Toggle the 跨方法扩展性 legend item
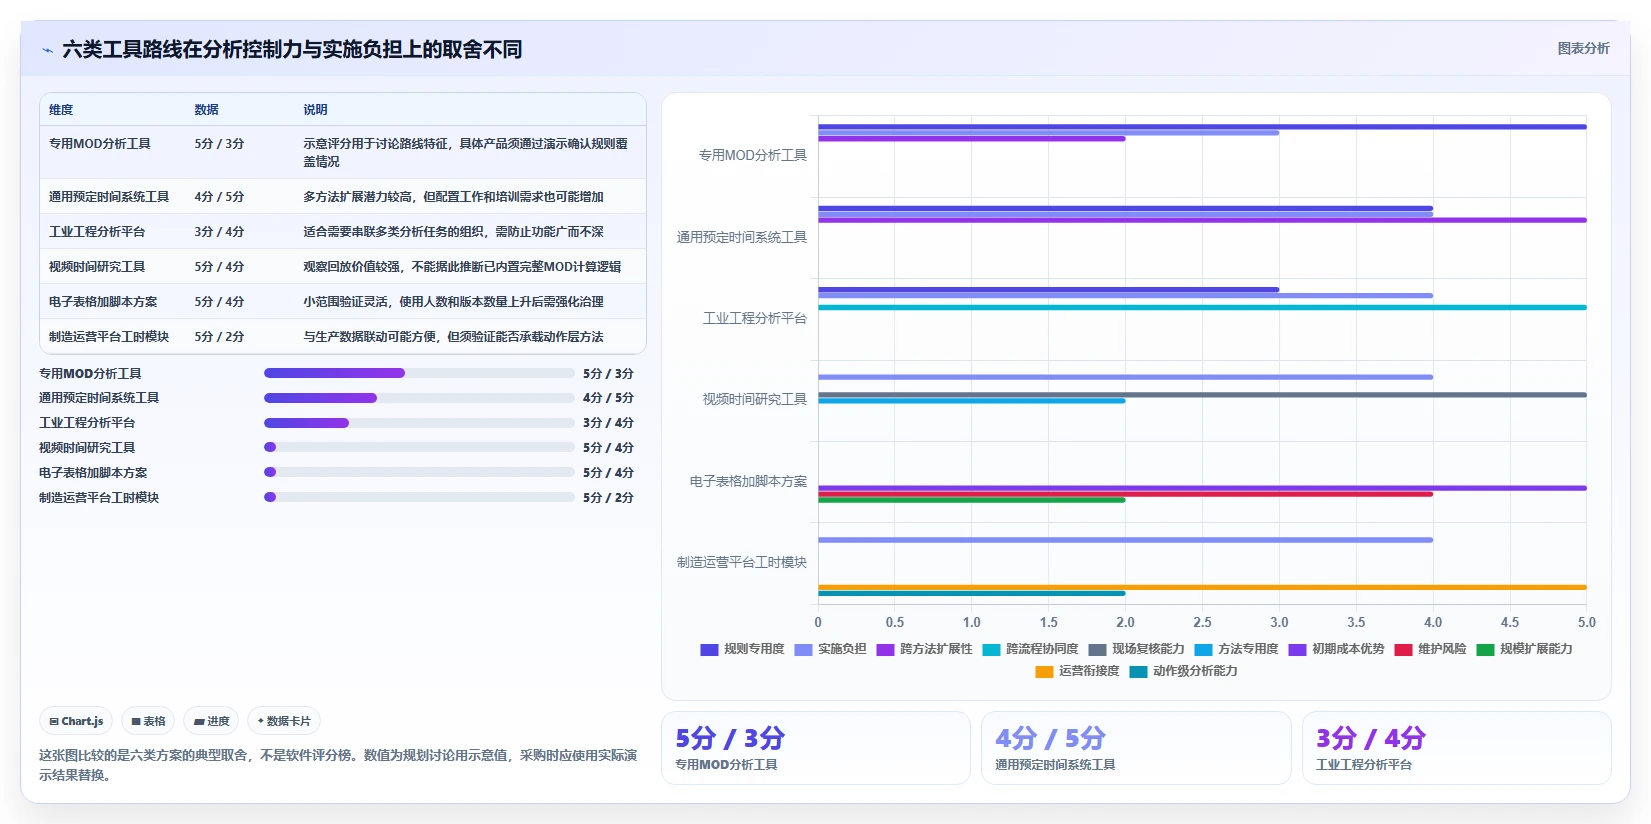 pyautogui.click(x=924, y=649)
